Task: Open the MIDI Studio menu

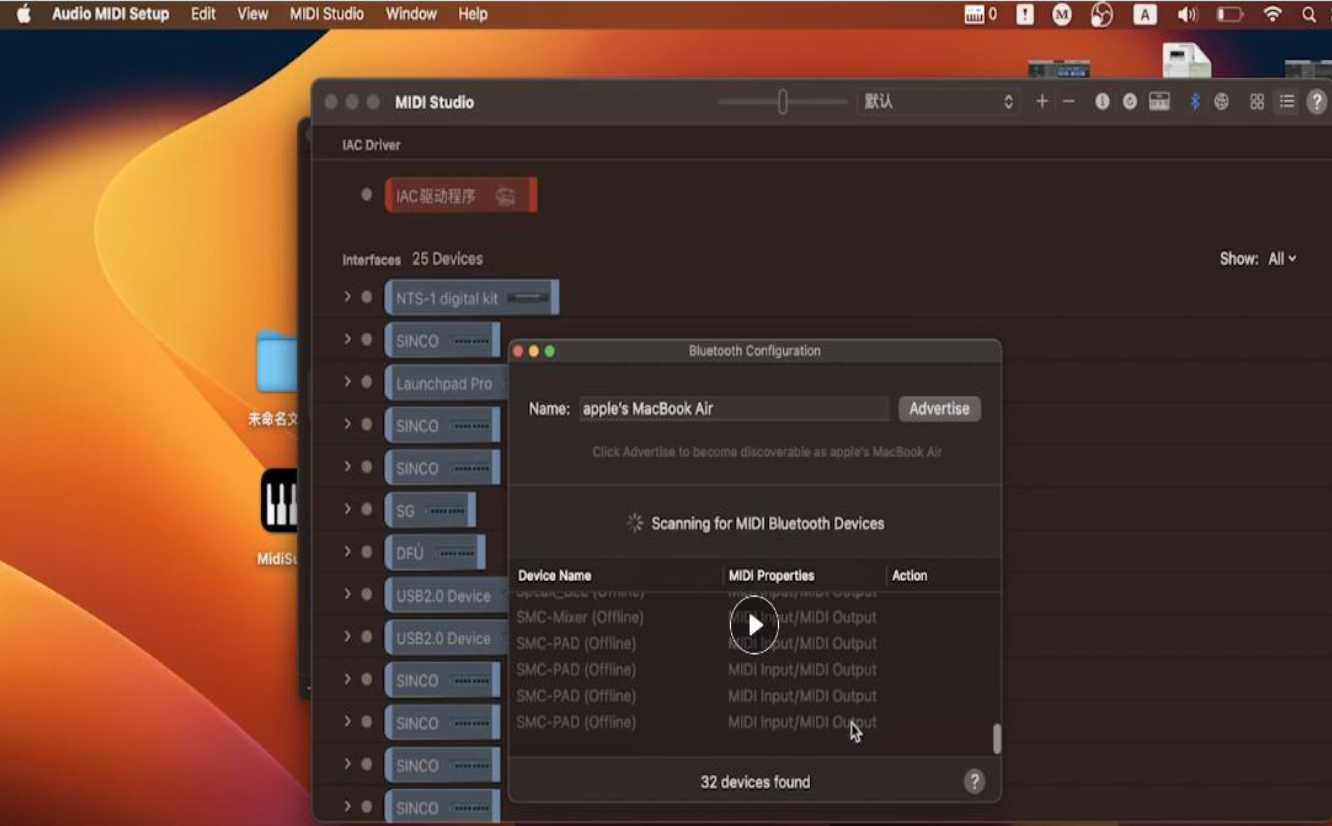Action: click(326, 14)
